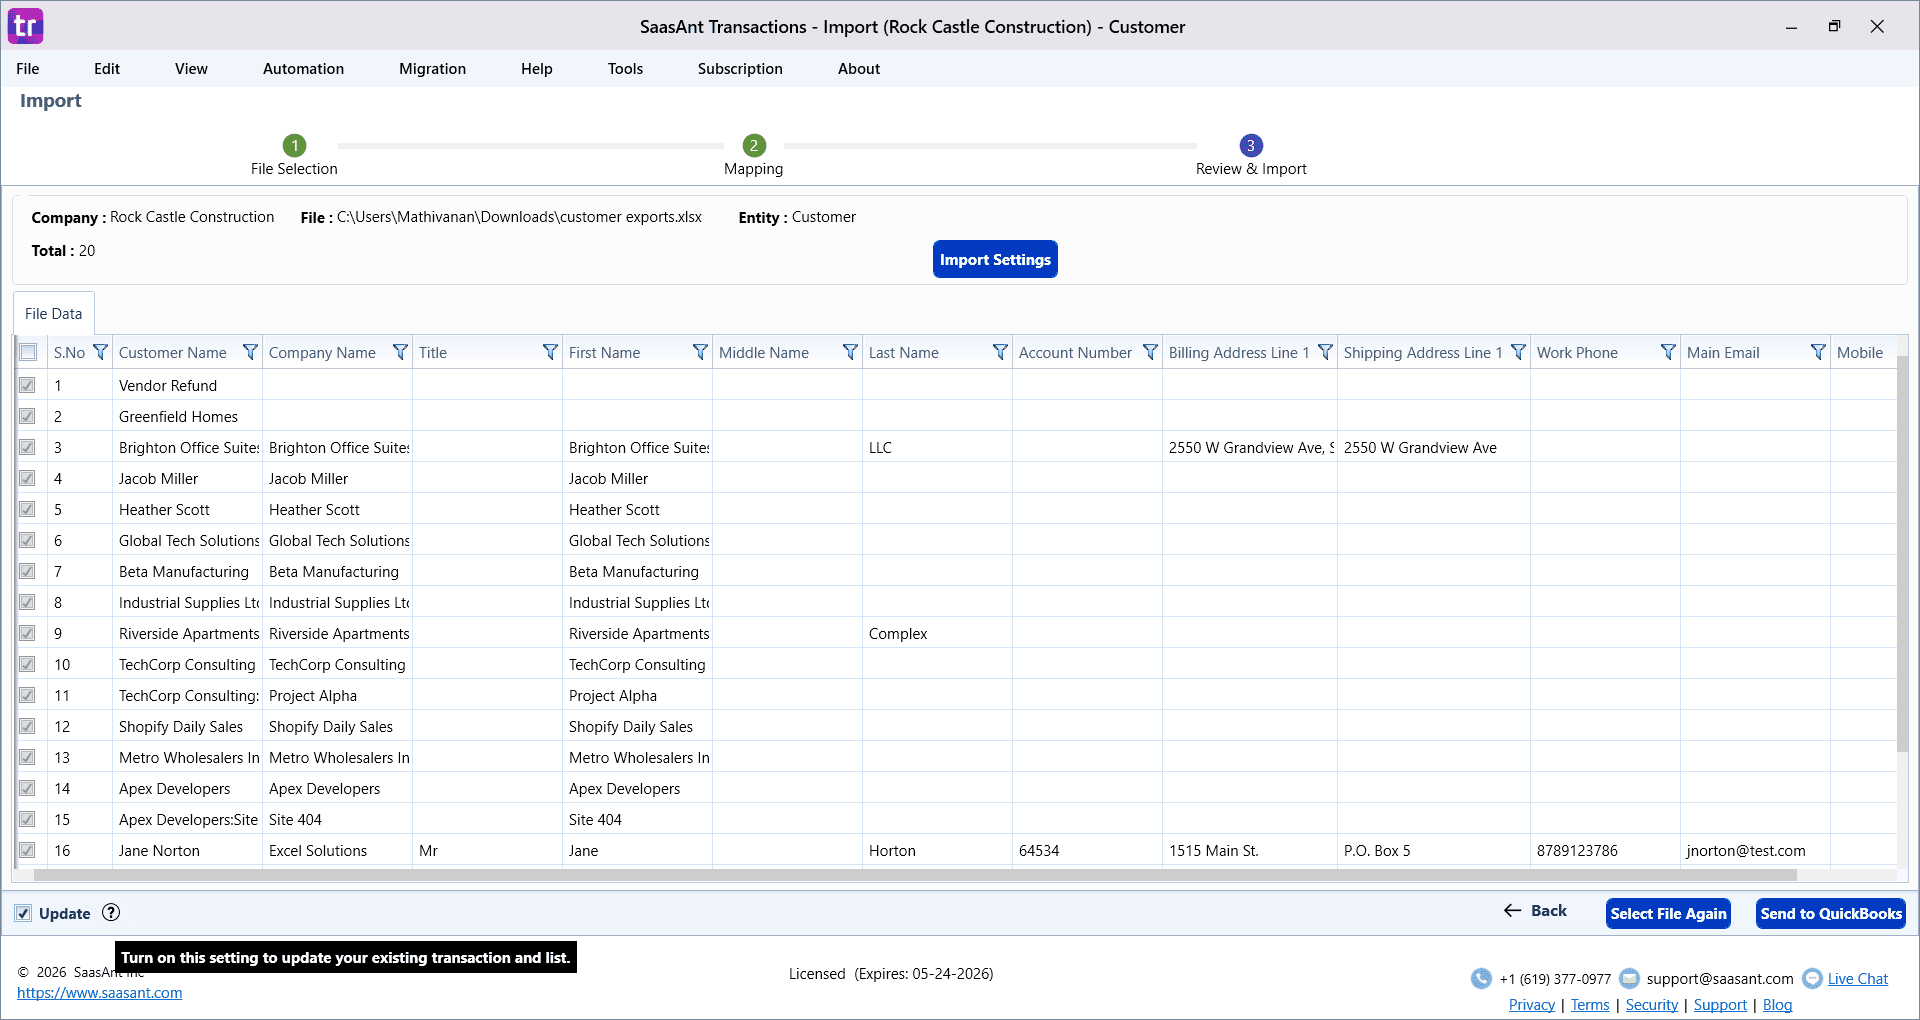This screenshot has height=1020, width=1920.
Task: Open the Migration menu
Action: (432, 68)
